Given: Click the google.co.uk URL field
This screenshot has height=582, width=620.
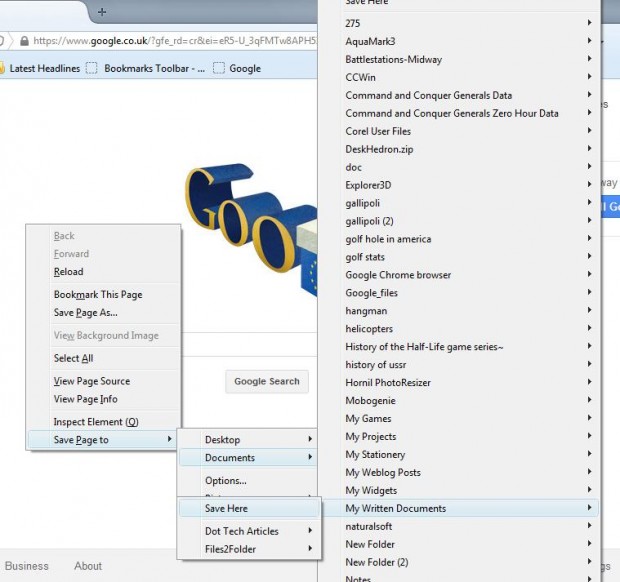Looking at the screenshot, I should [x=174, y=41].
